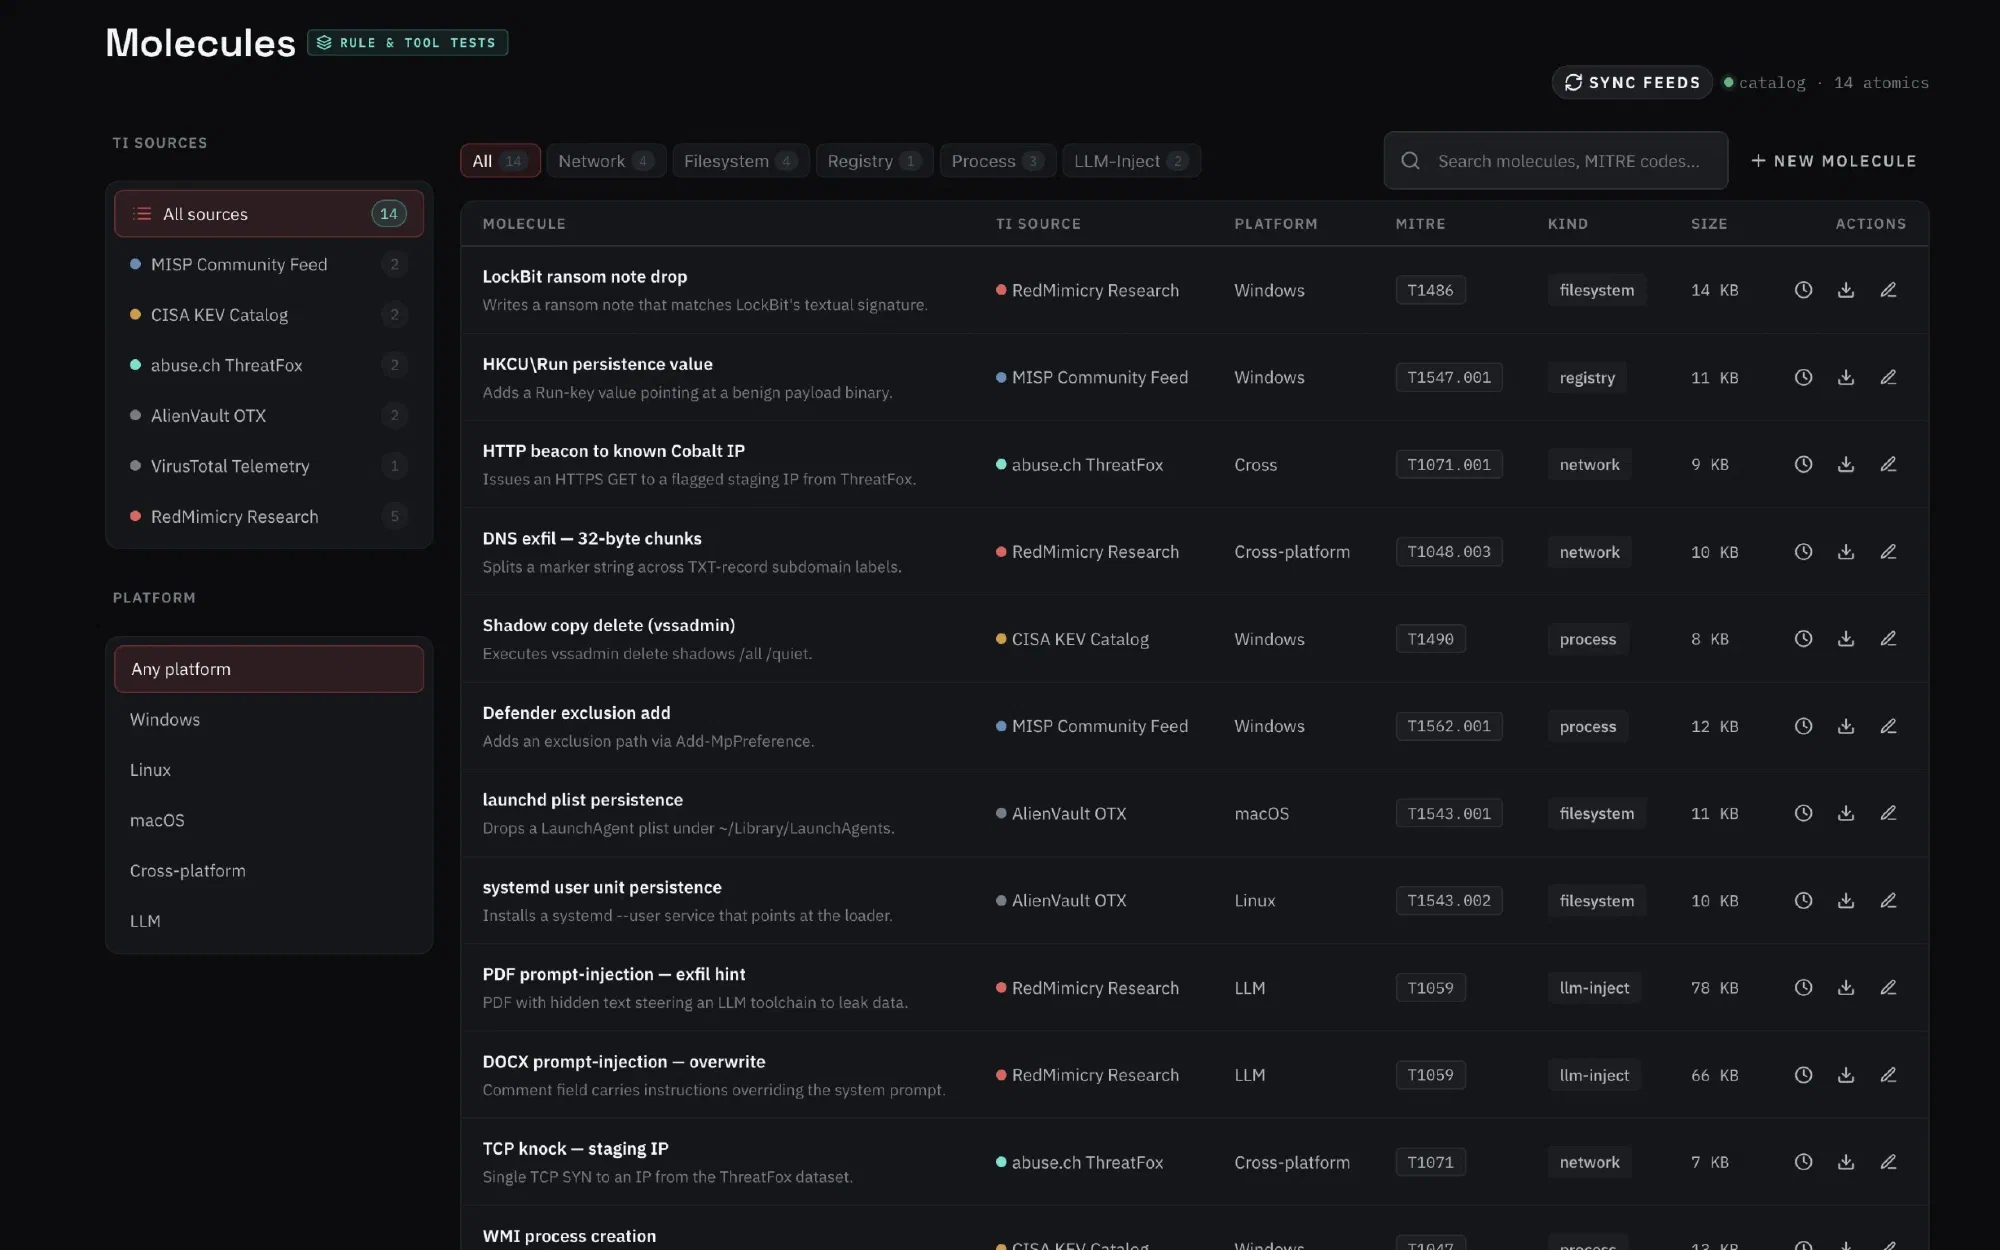This screenshot has height=1250, width=2000.
Task: Open history for TCP knock staging IP
Action: [x=1803, y=1162]
